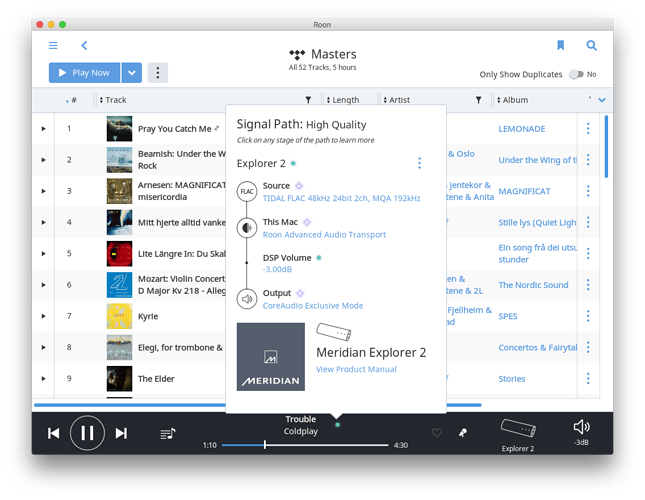Sort by track number column
This screenshot has height=500, width=645.
(x=71, y=100)
